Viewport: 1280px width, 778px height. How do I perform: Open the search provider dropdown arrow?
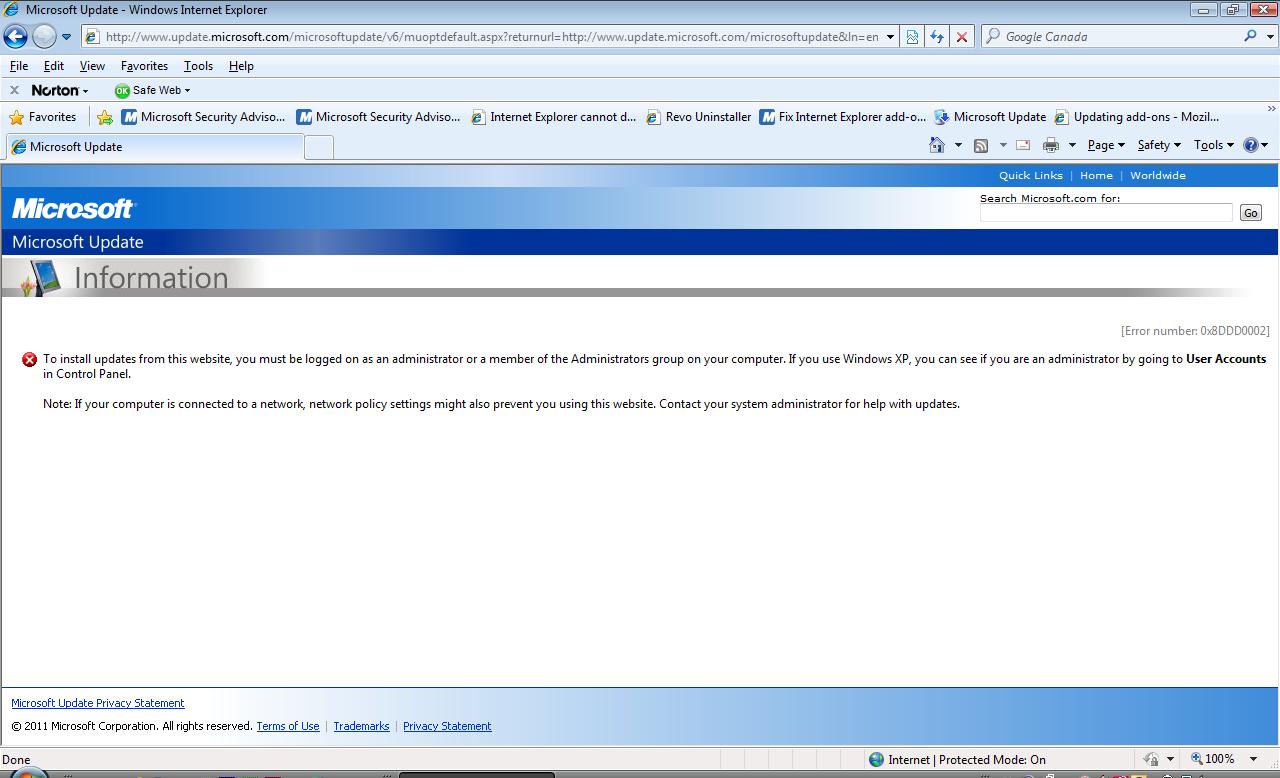tap(1269, 37)
